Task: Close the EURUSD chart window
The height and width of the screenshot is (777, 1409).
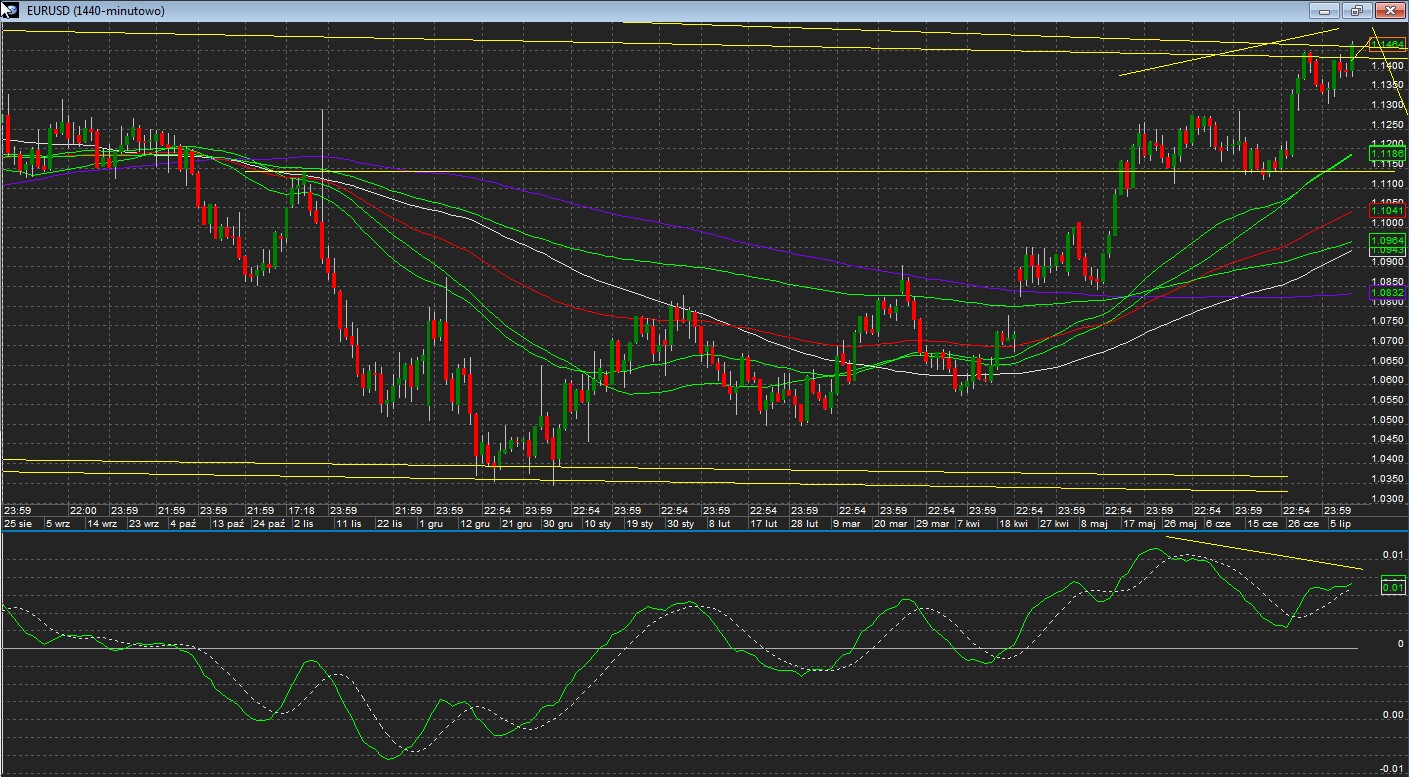Action: pyautogui.click(x=1390, y=10)
